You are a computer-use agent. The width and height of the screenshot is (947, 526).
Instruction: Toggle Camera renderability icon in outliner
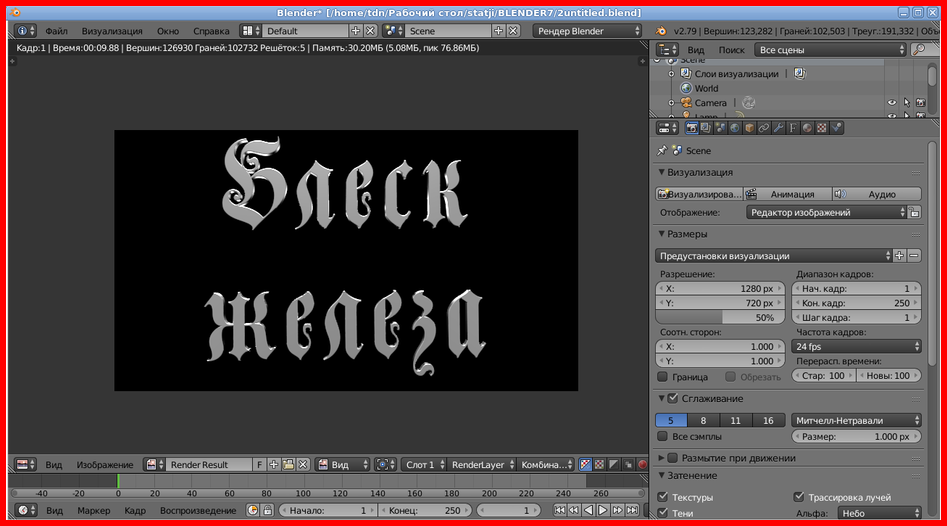coord(920,103)
